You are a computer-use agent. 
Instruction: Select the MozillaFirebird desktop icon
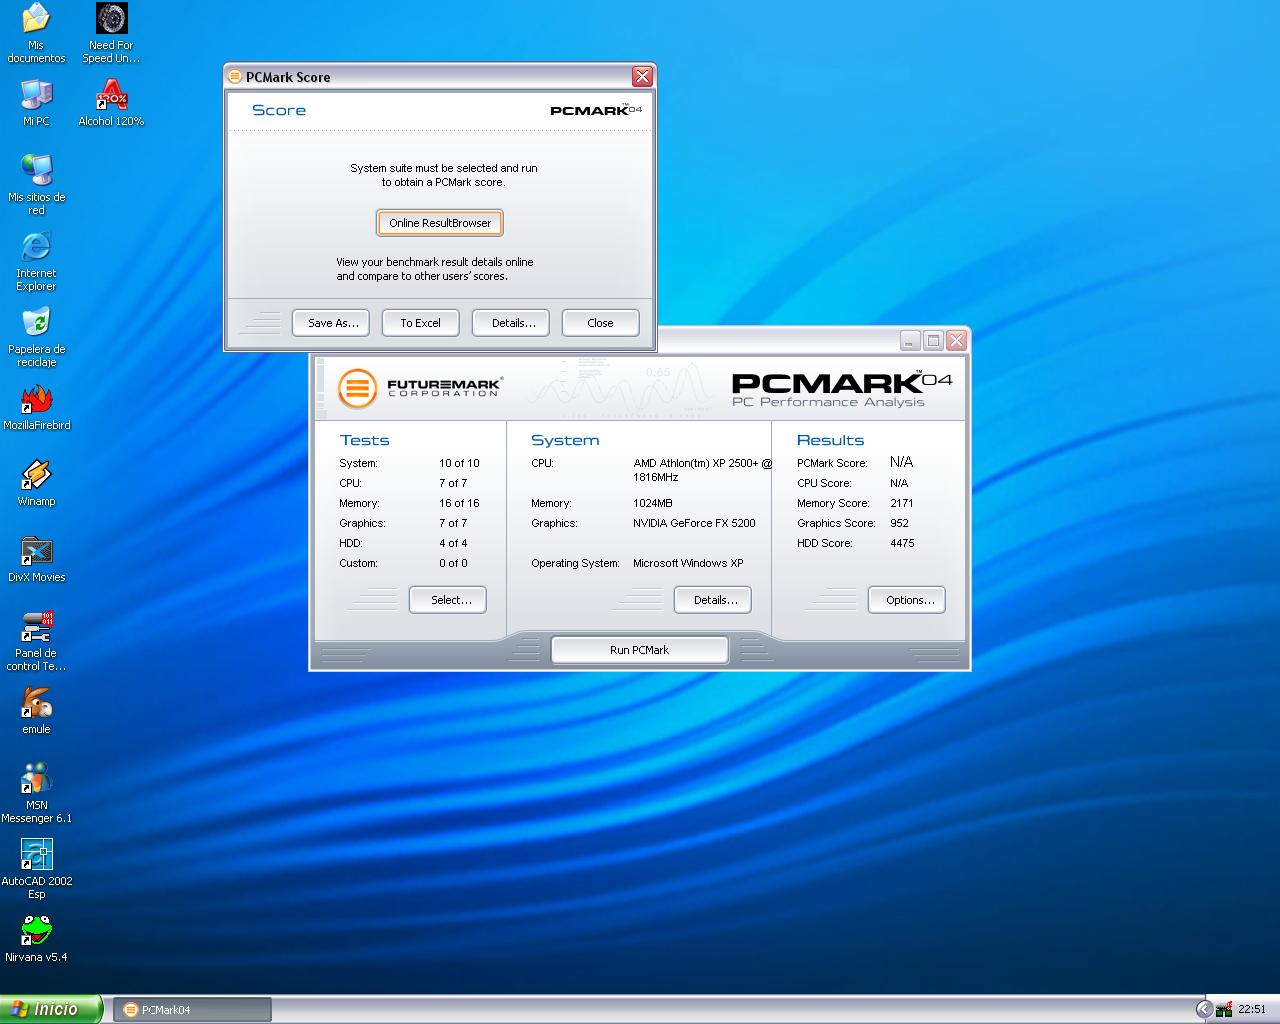click(36, 400)
